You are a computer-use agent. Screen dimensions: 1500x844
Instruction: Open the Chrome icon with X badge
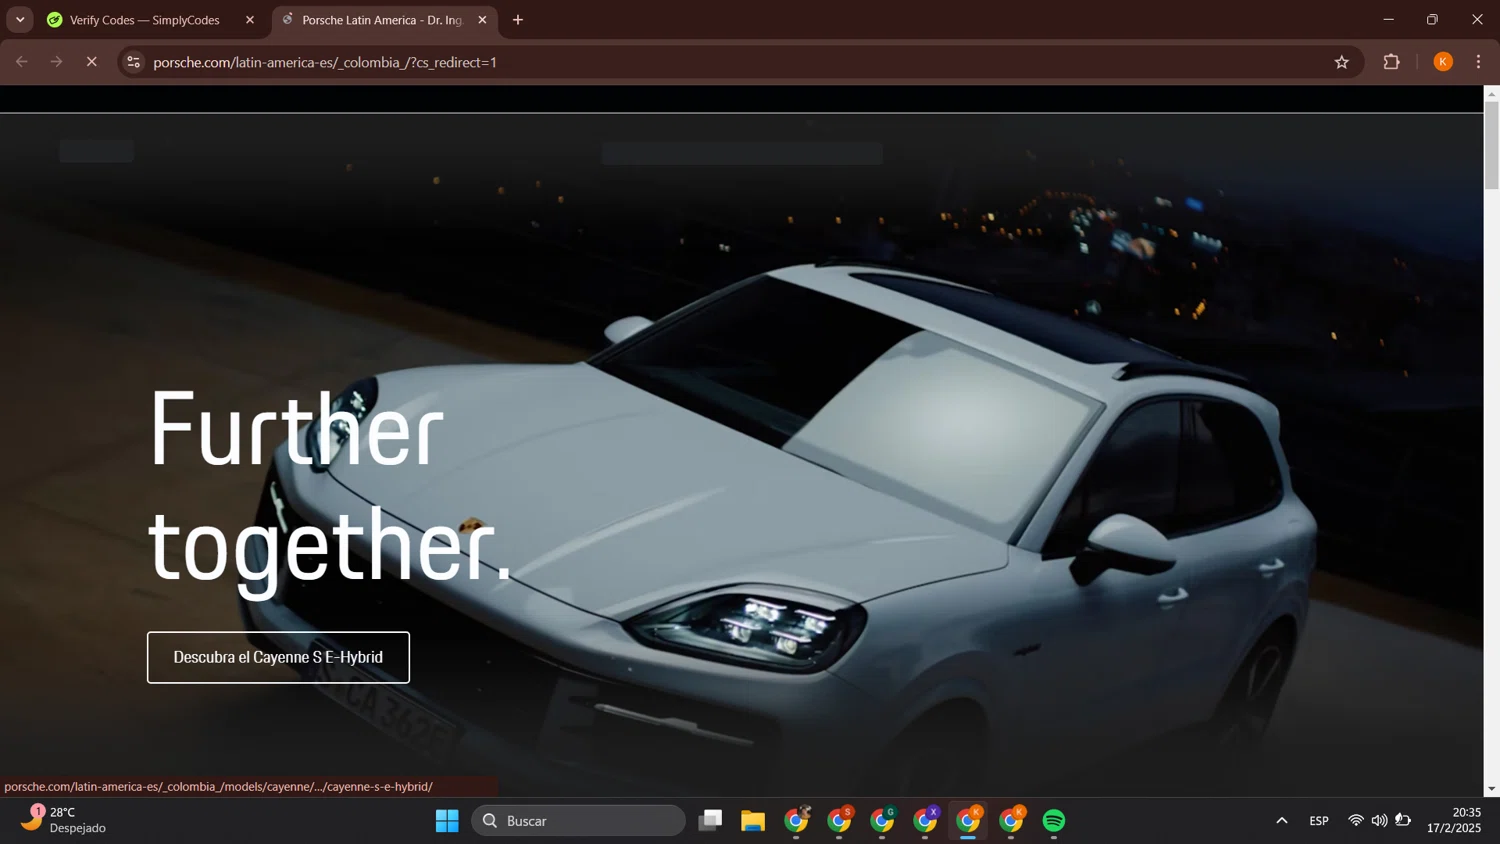pyautogui.click(x=926, y=821)
